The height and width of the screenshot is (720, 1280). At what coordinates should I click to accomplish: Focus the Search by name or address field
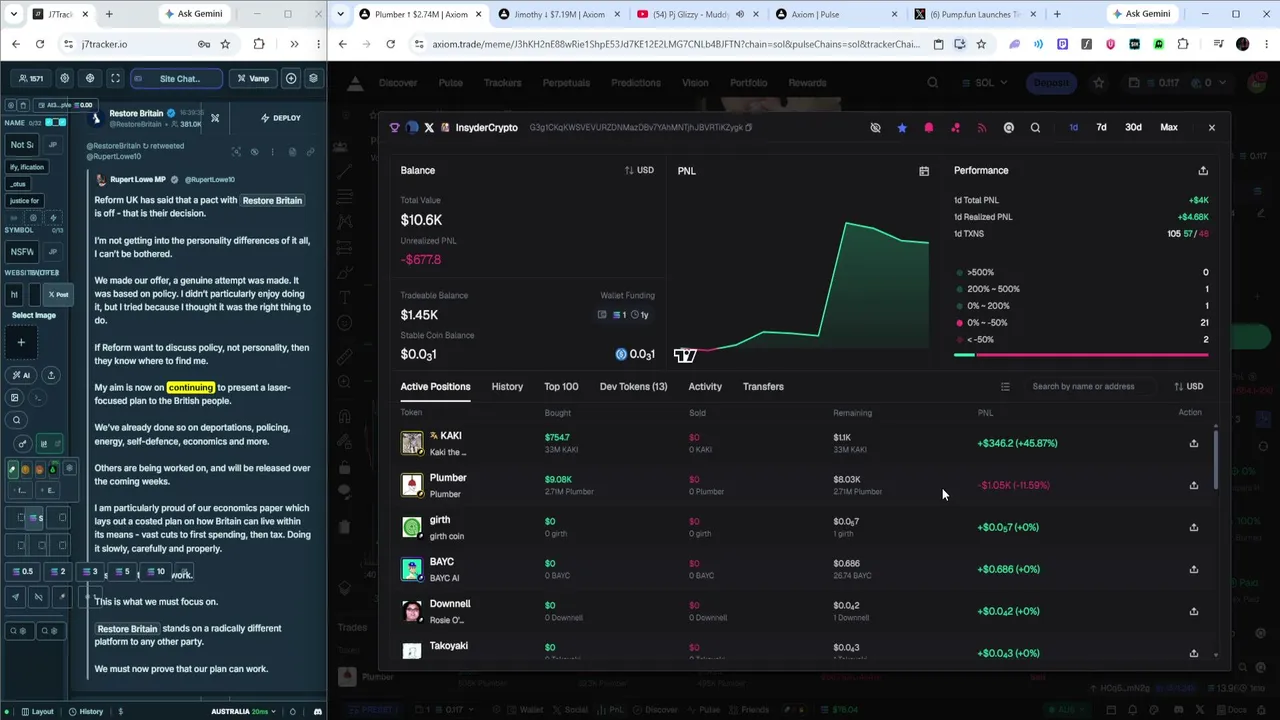pyautogui.click(x=1090, y=387)
